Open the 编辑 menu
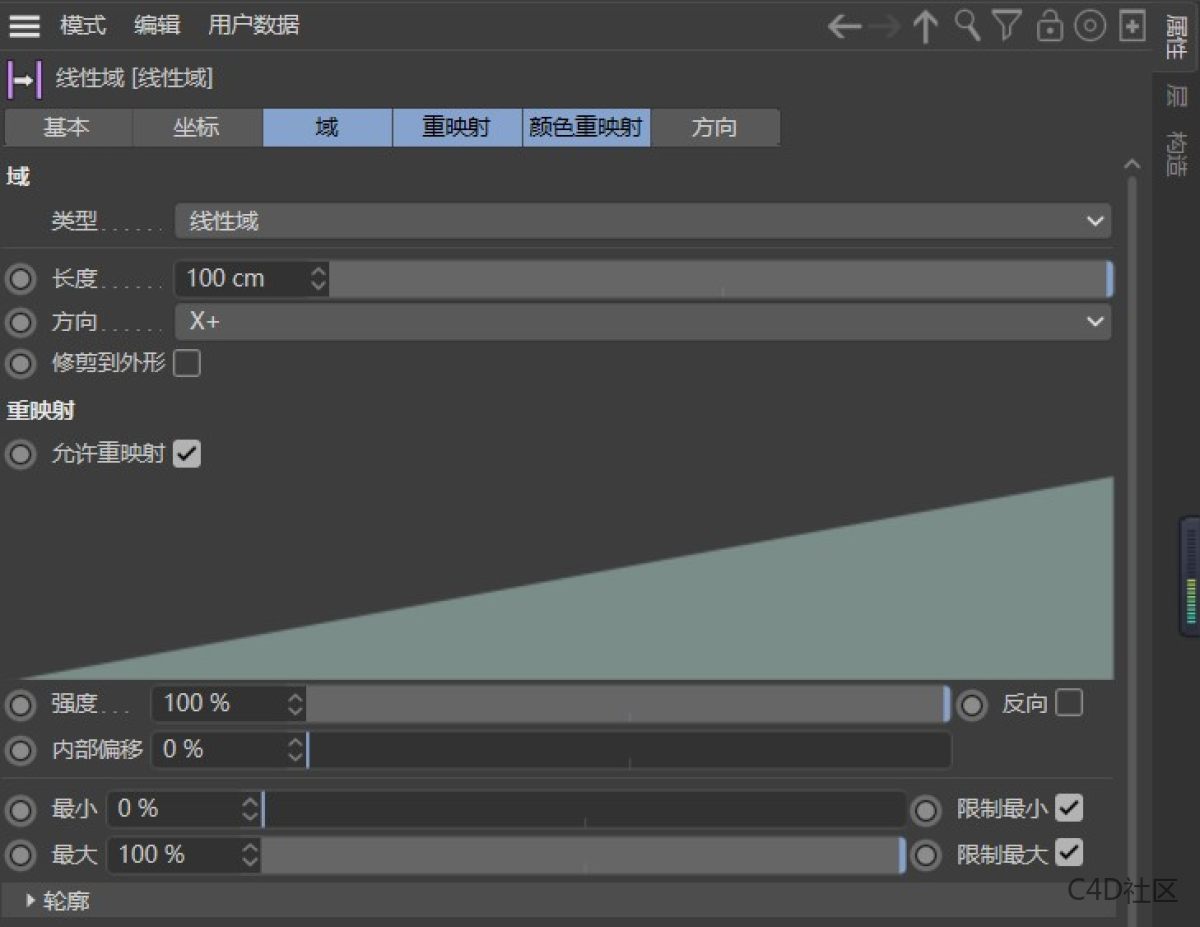 [157, 26]
